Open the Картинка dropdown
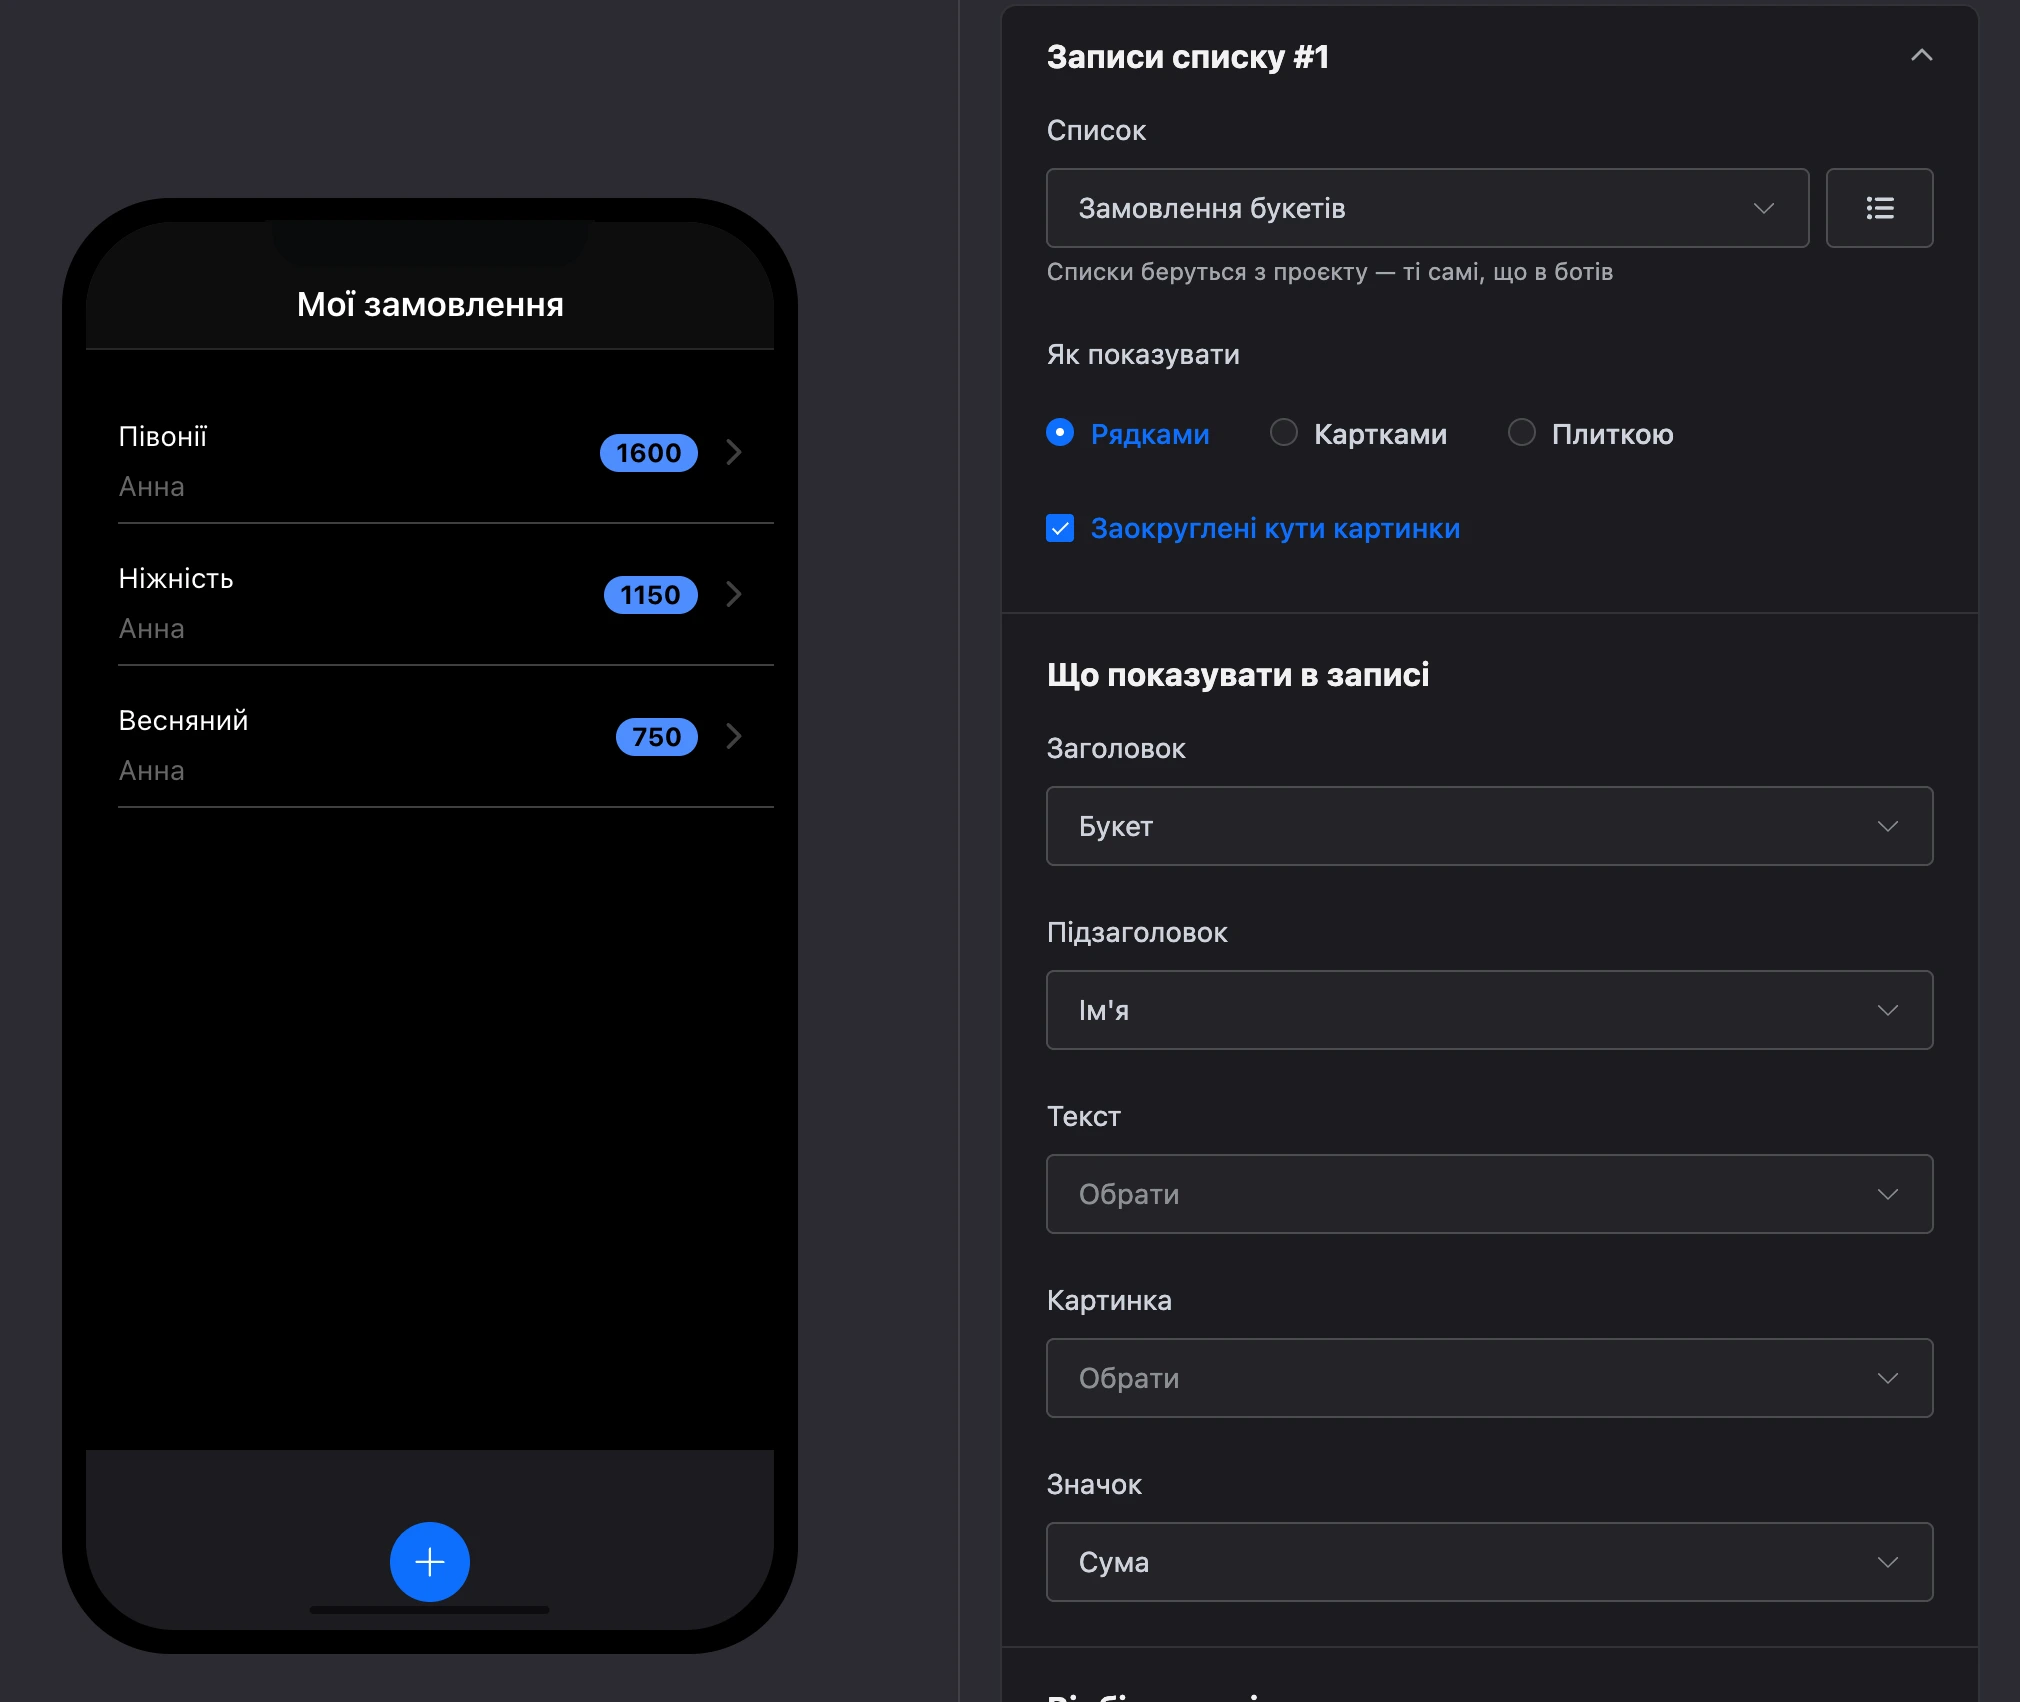This screenshot has height=1702, width=2020. click(1489, 1378)
